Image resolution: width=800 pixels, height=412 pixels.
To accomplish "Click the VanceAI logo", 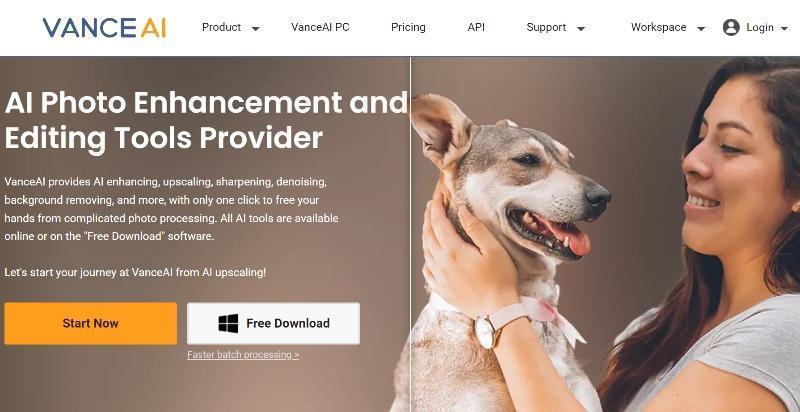I will (x=105, y=28).
